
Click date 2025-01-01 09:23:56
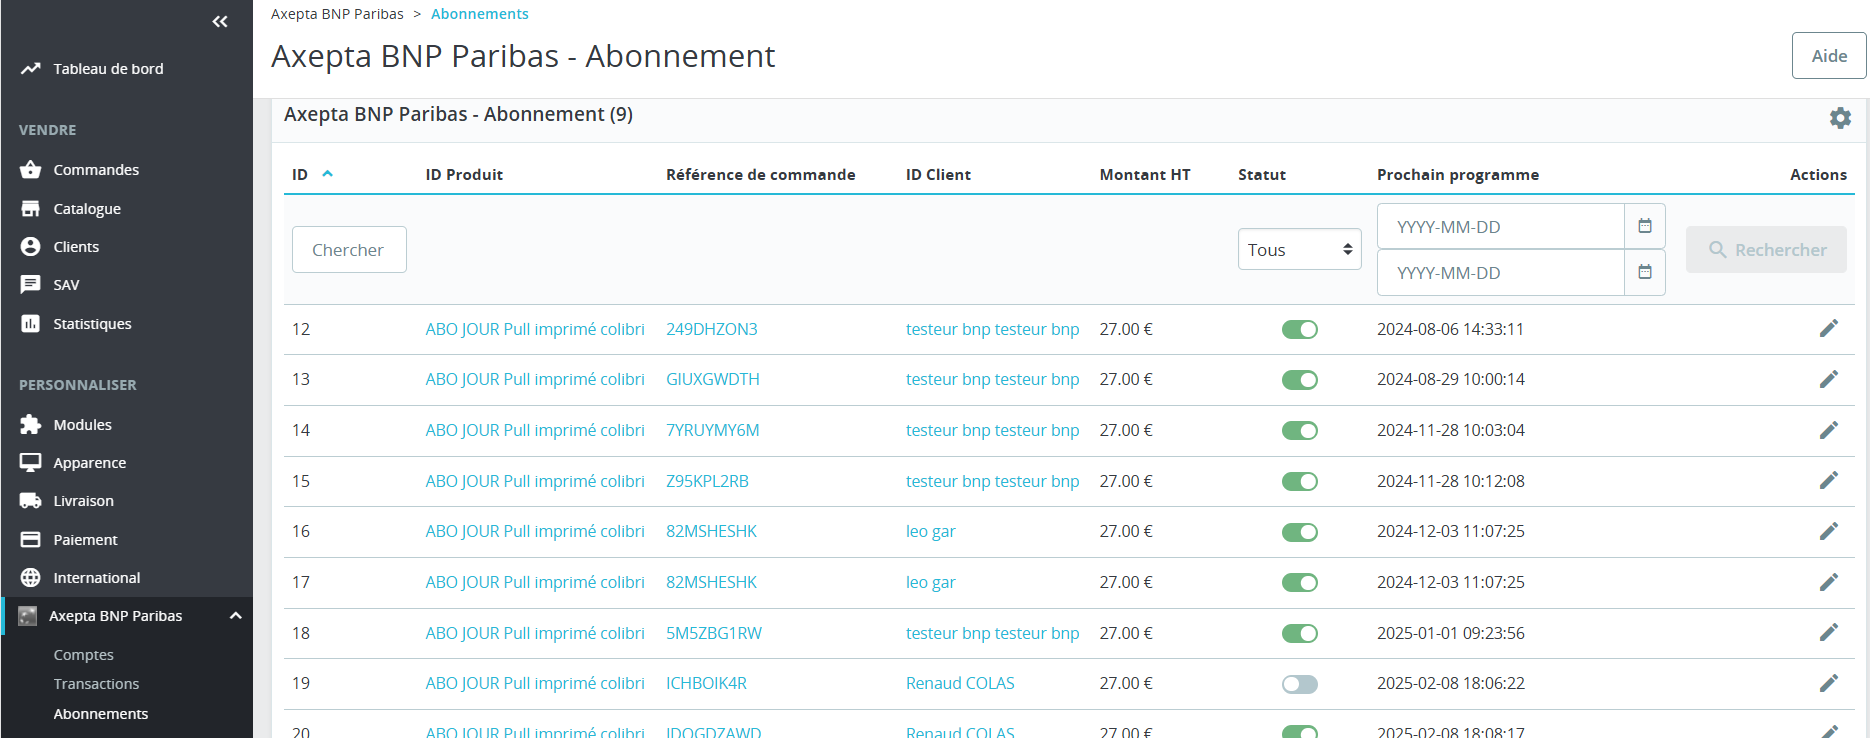click(1451, 633)
